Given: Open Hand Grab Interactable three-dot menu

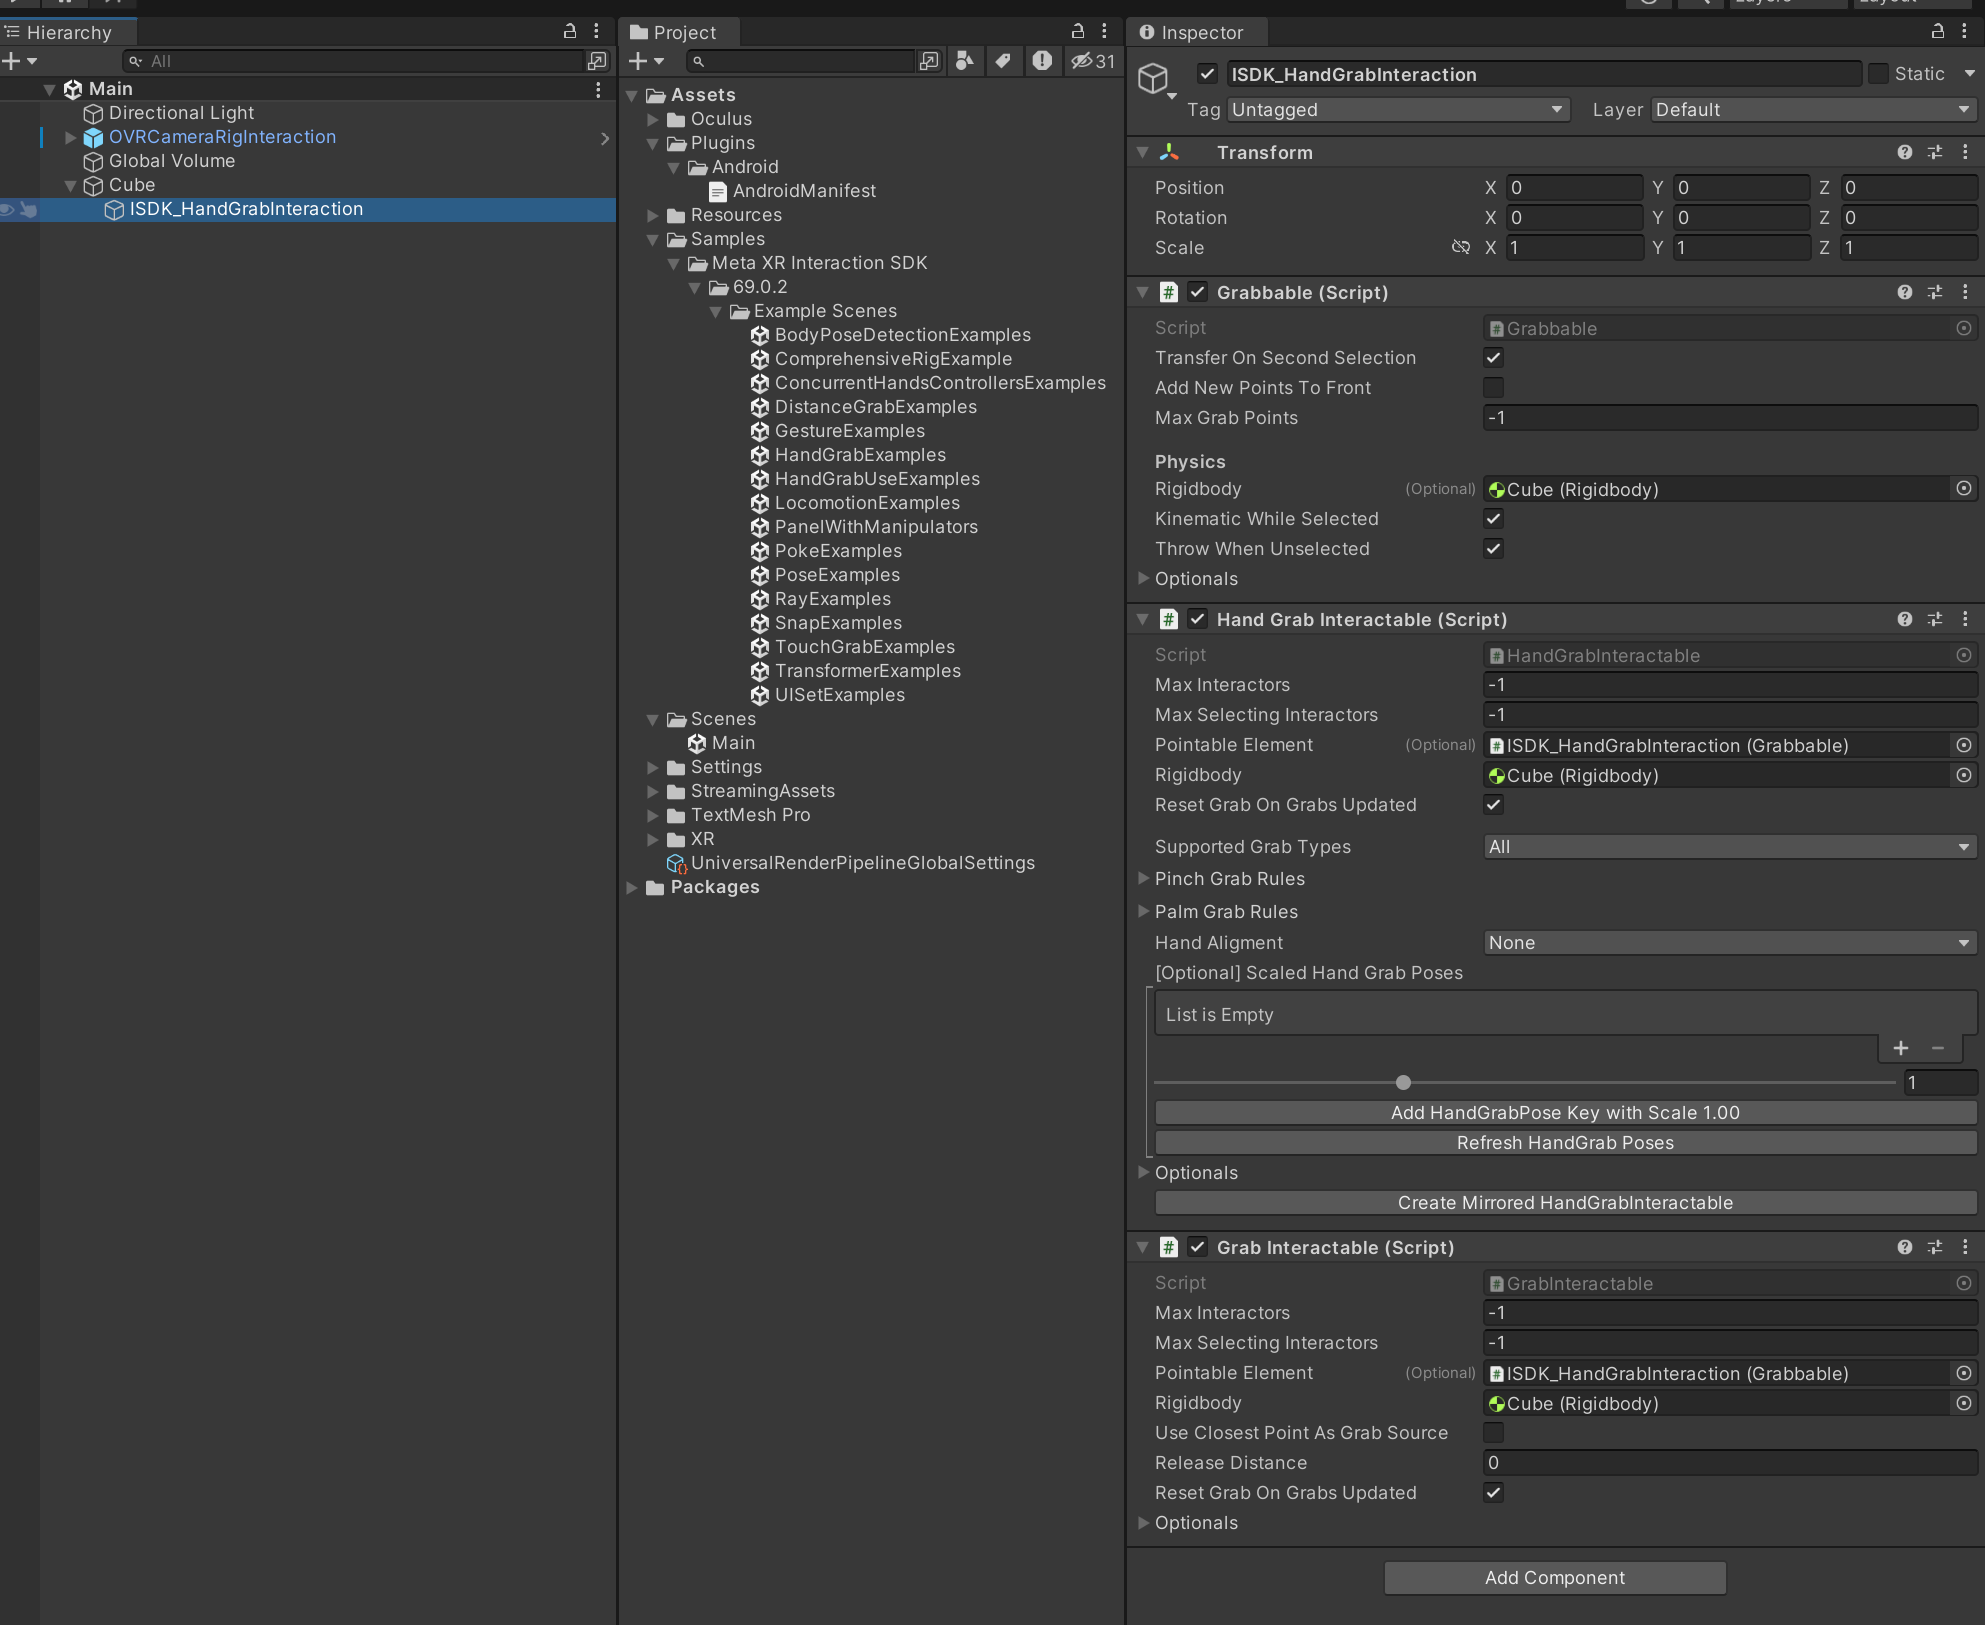Looking at the screenshot, I should coord(1965,619).
